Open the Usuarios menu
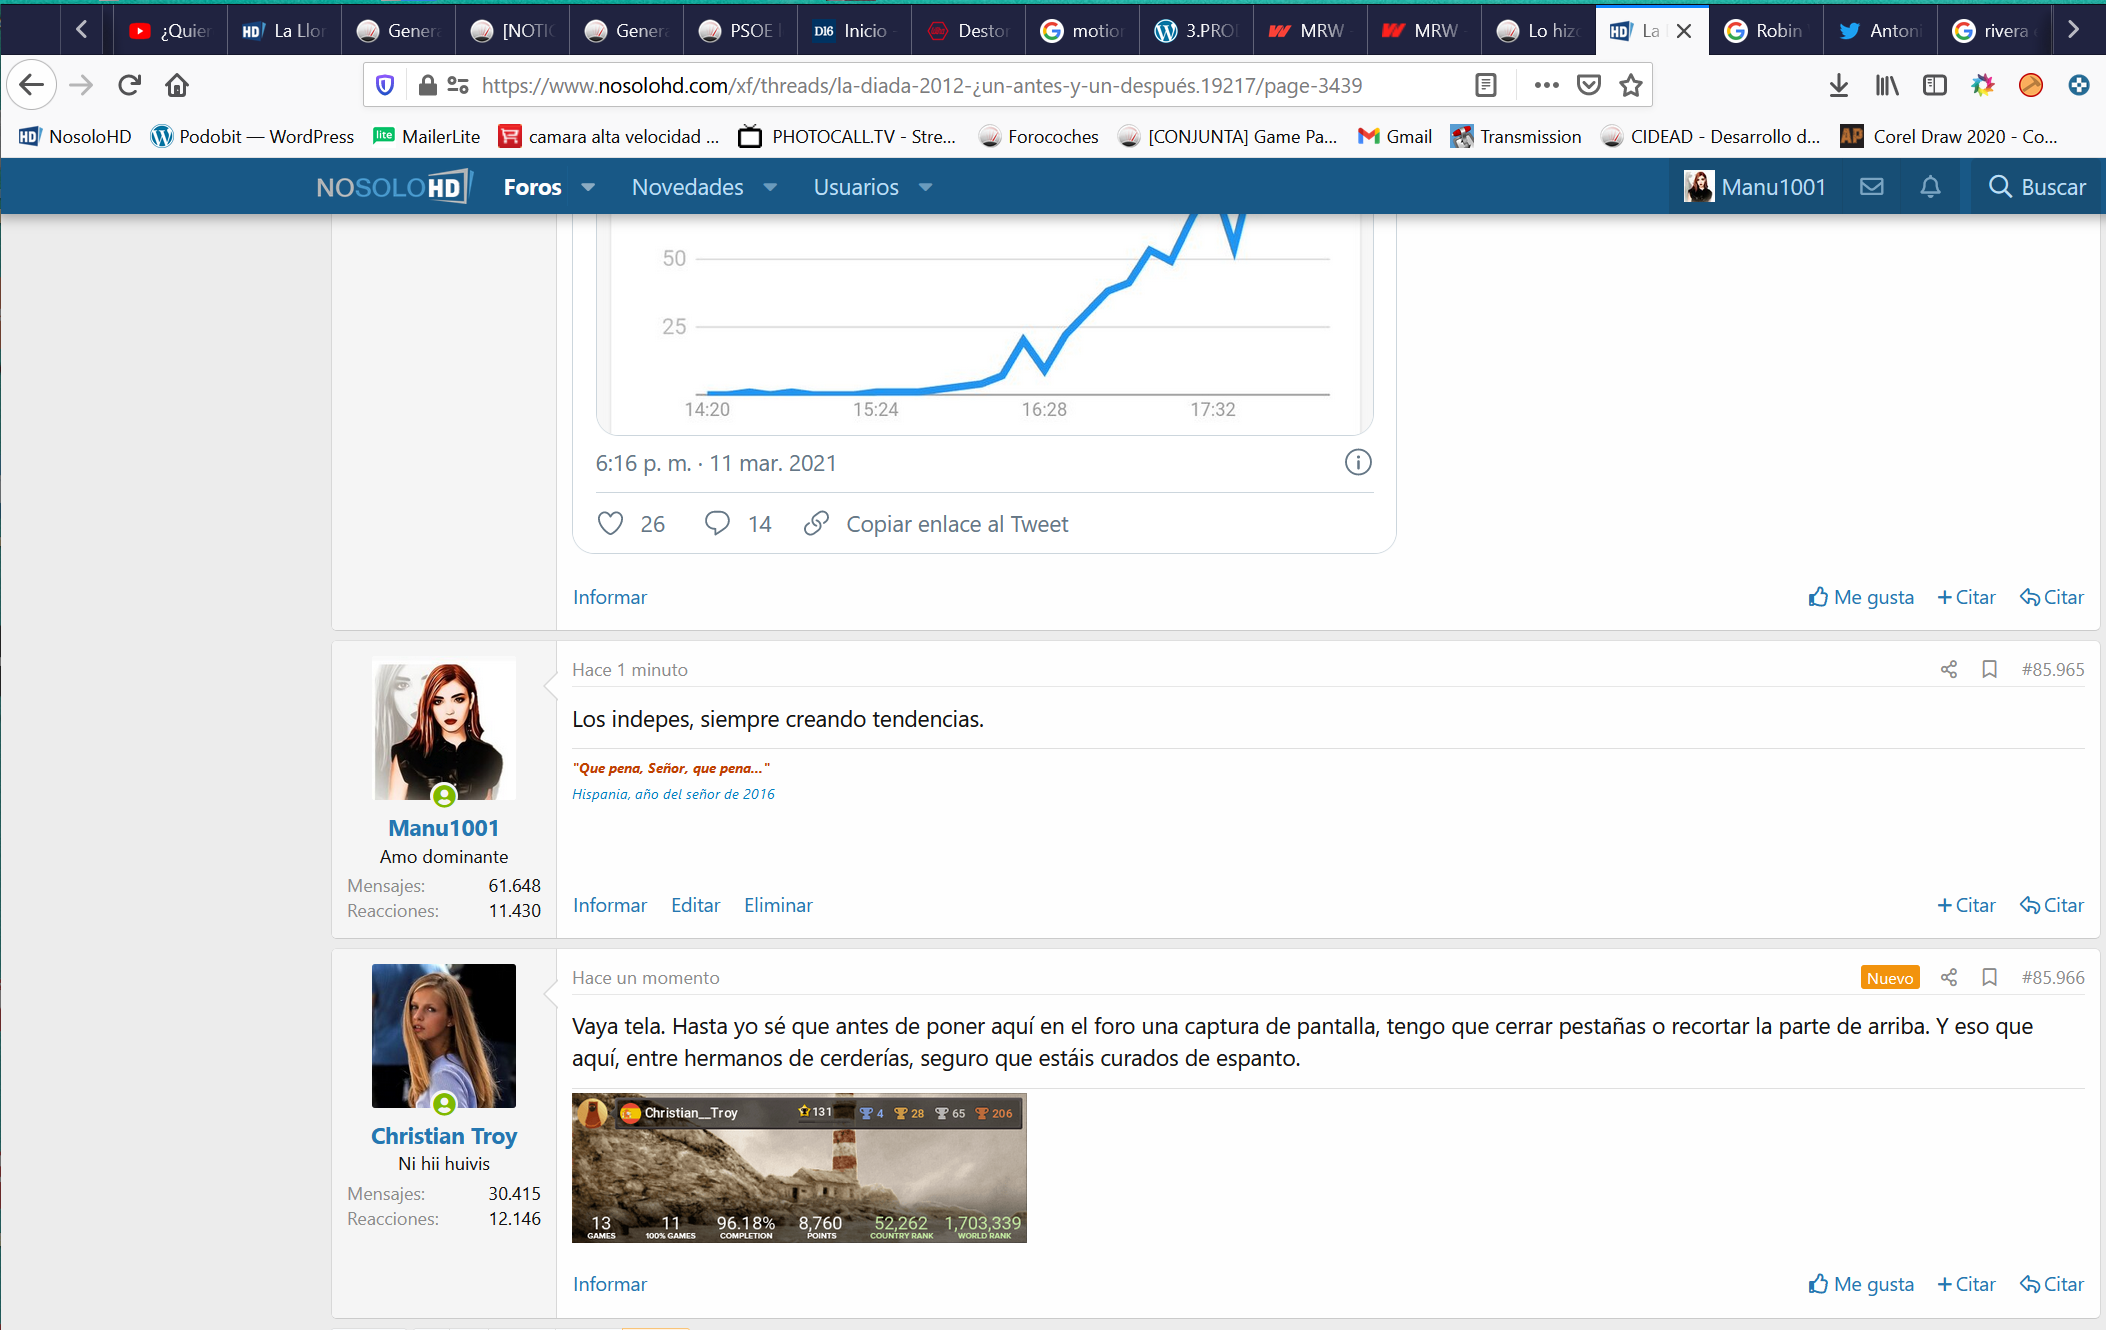 click(856, 187)
